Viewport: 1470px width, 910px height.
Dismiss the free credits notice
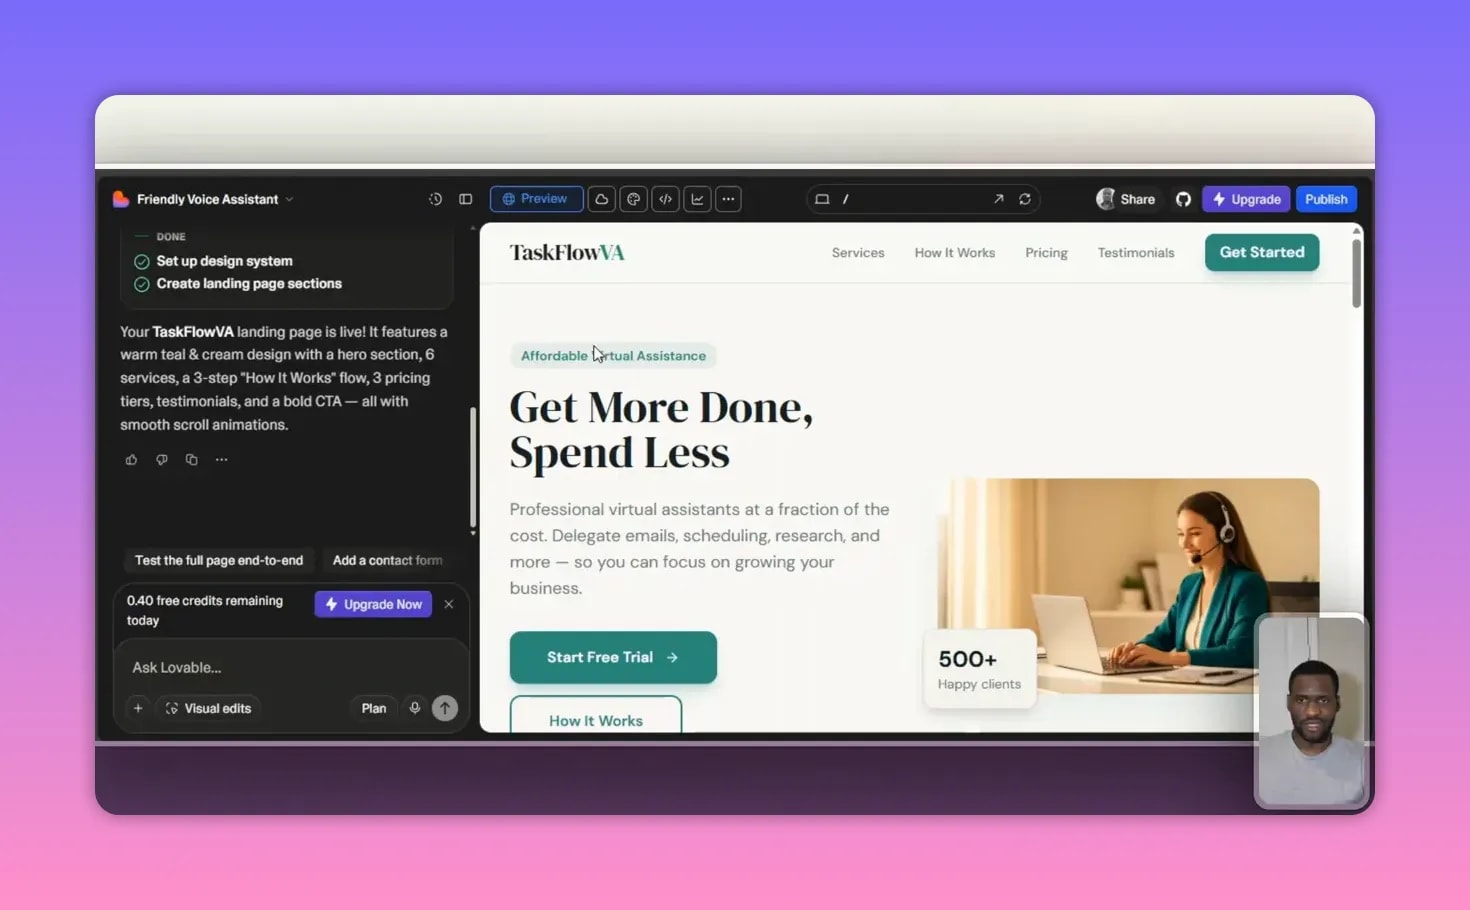click(x=449, y=604)
